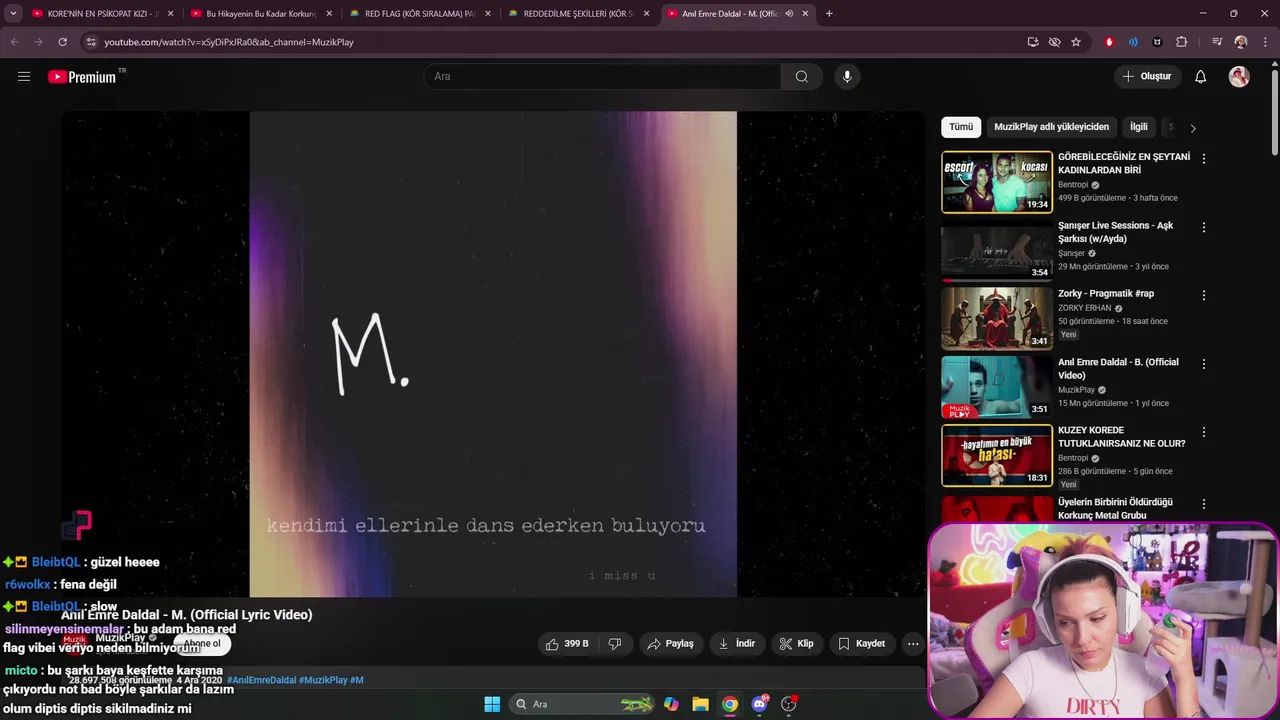1280x720 pixels.
Task: Open the account avatar menu
Action: [x=1239, y=76]
